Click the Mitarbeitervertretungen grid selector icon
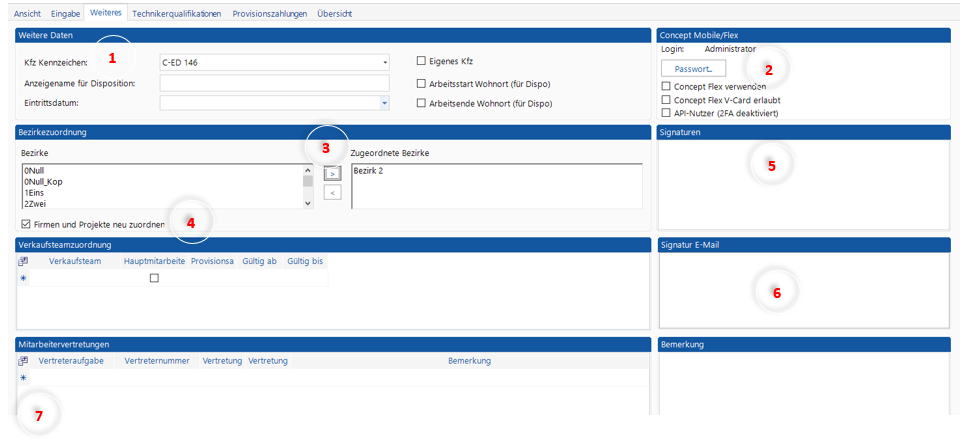This screenshot has width=963, height=441. tap(23, 361)
